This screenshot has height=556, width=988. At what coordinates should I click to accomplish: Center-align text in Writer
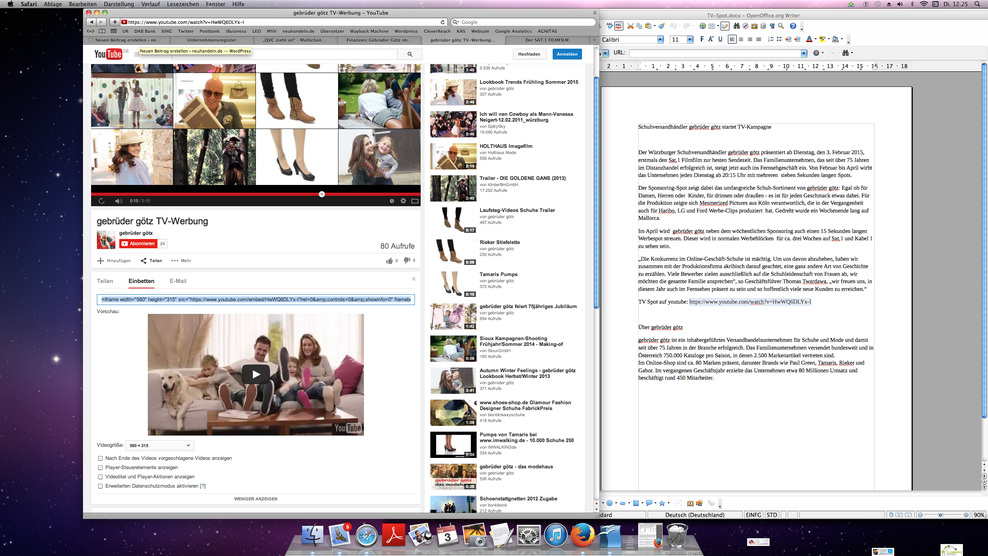[x=741, y=39]
